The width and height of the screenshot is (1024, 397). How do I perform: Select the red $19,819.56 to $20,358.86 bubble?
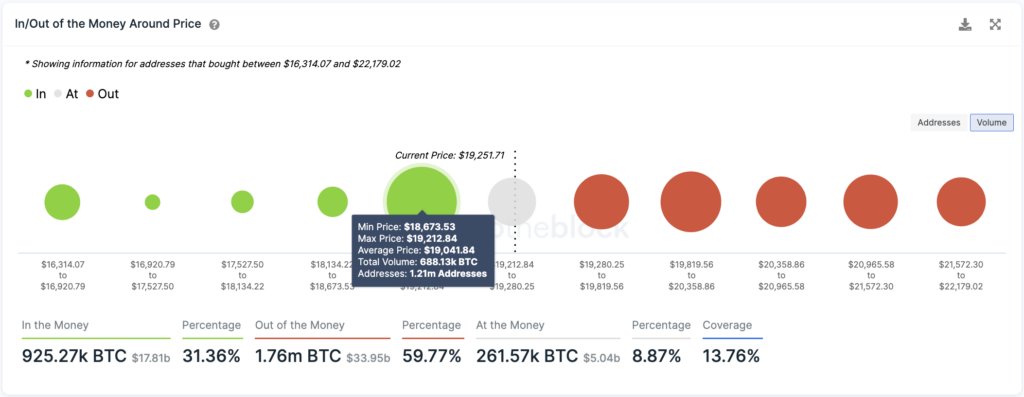(691, 202)
